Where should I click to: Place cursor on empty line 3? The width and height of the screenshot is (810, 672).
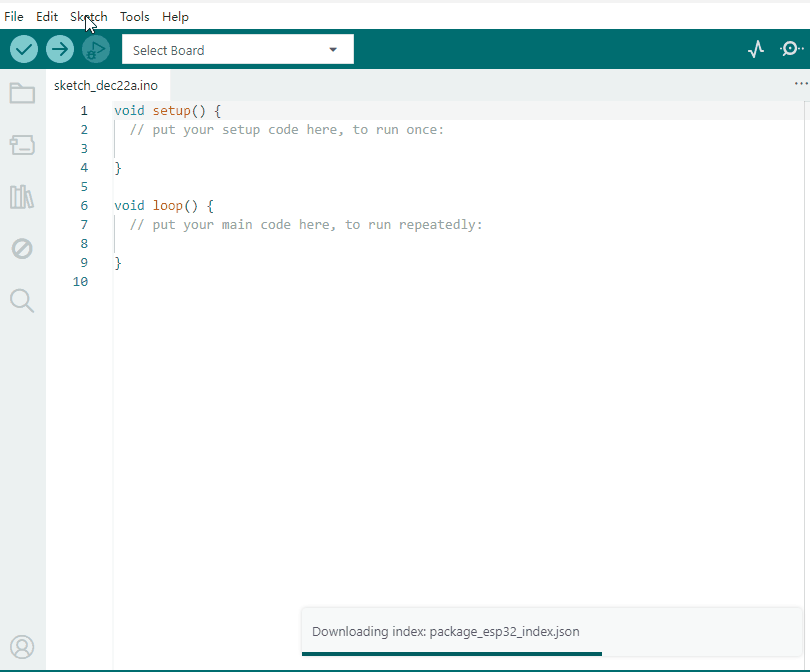pyautogui.click(x=459, y=149)
